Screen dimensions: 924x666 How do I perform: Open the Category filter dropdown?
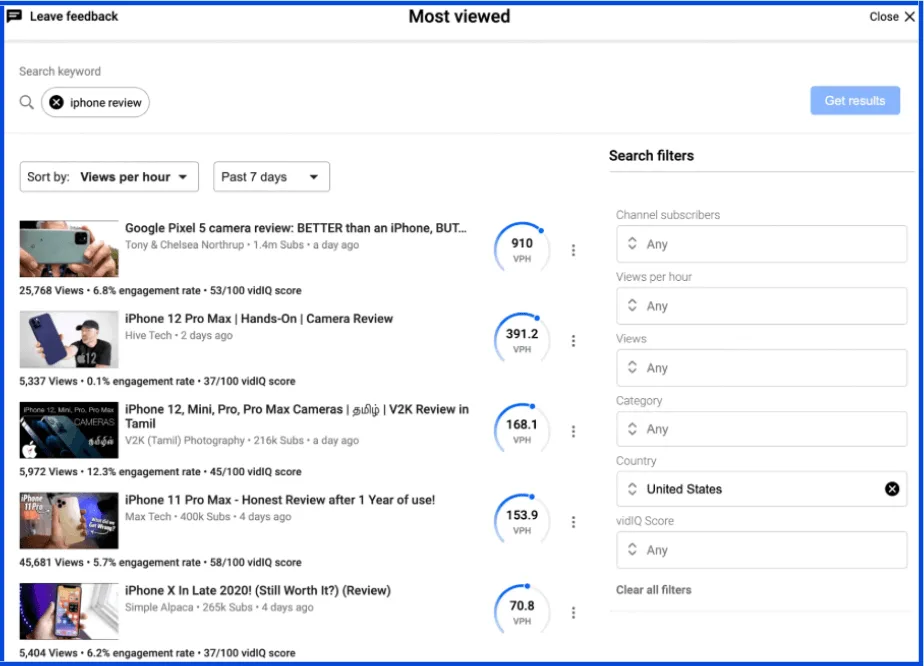click(761, 429)
